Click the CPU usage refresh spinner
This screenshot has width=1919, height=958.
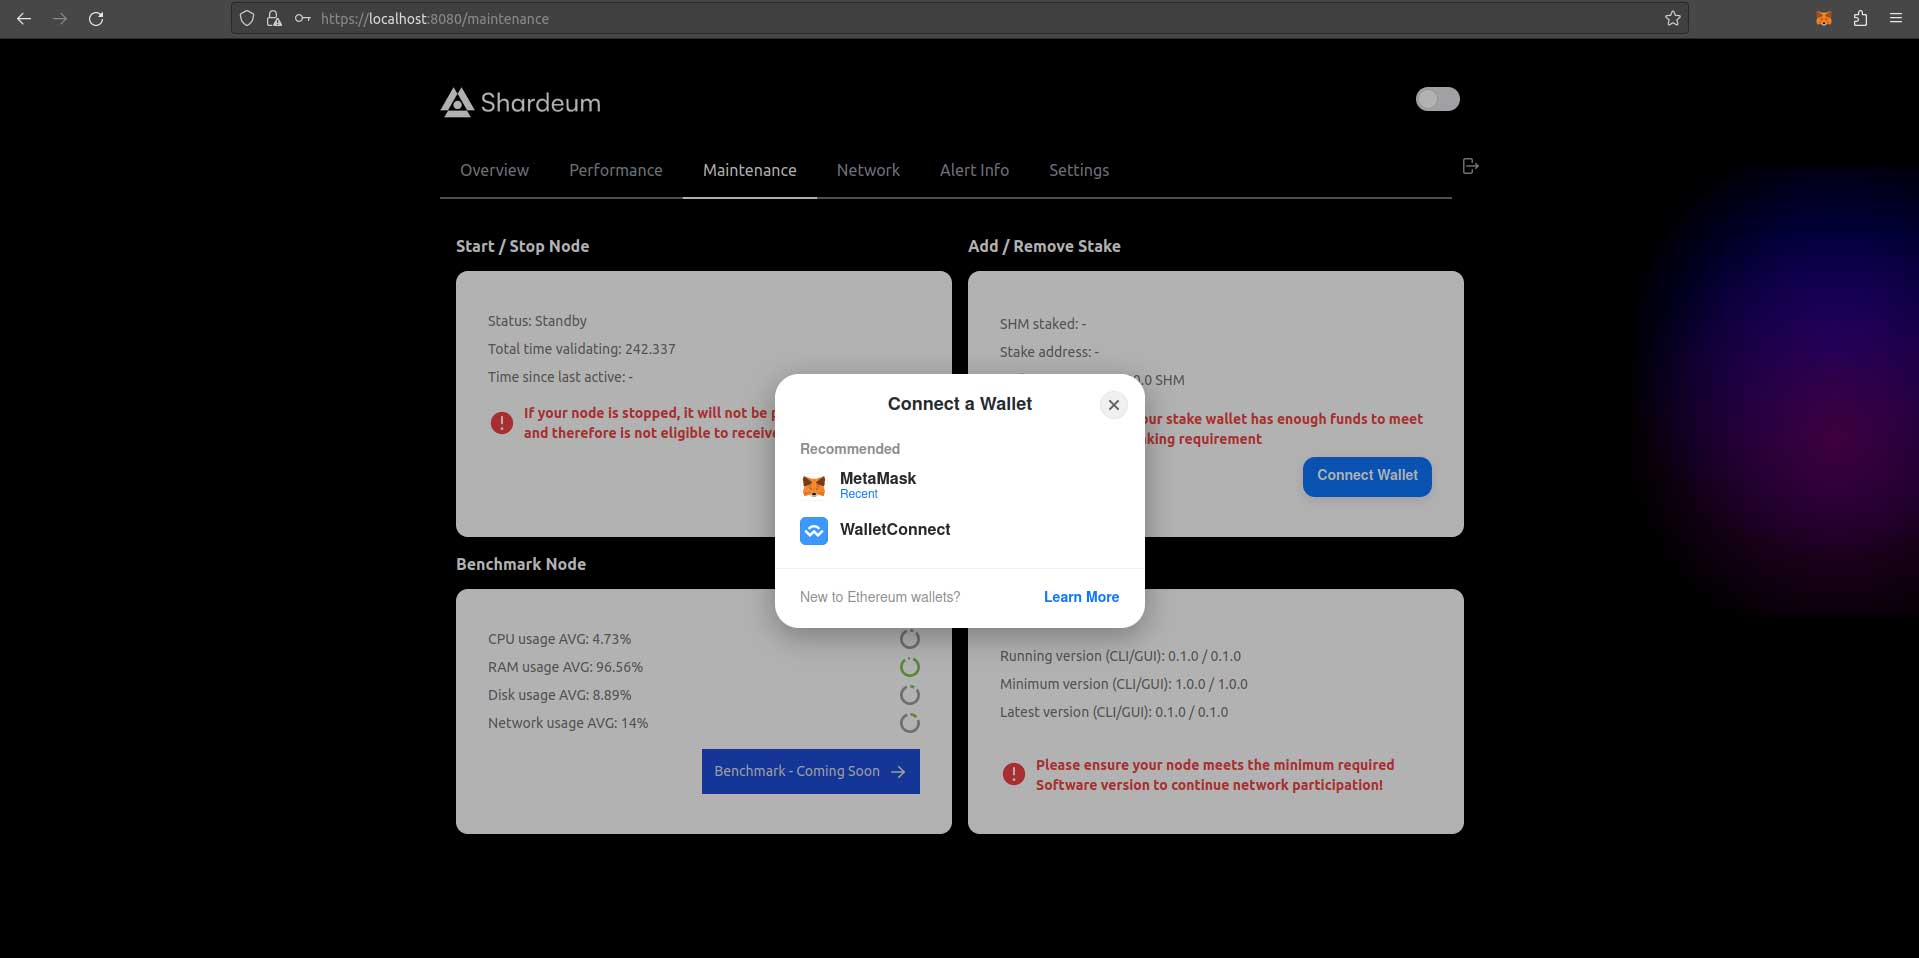coord(909,639)
